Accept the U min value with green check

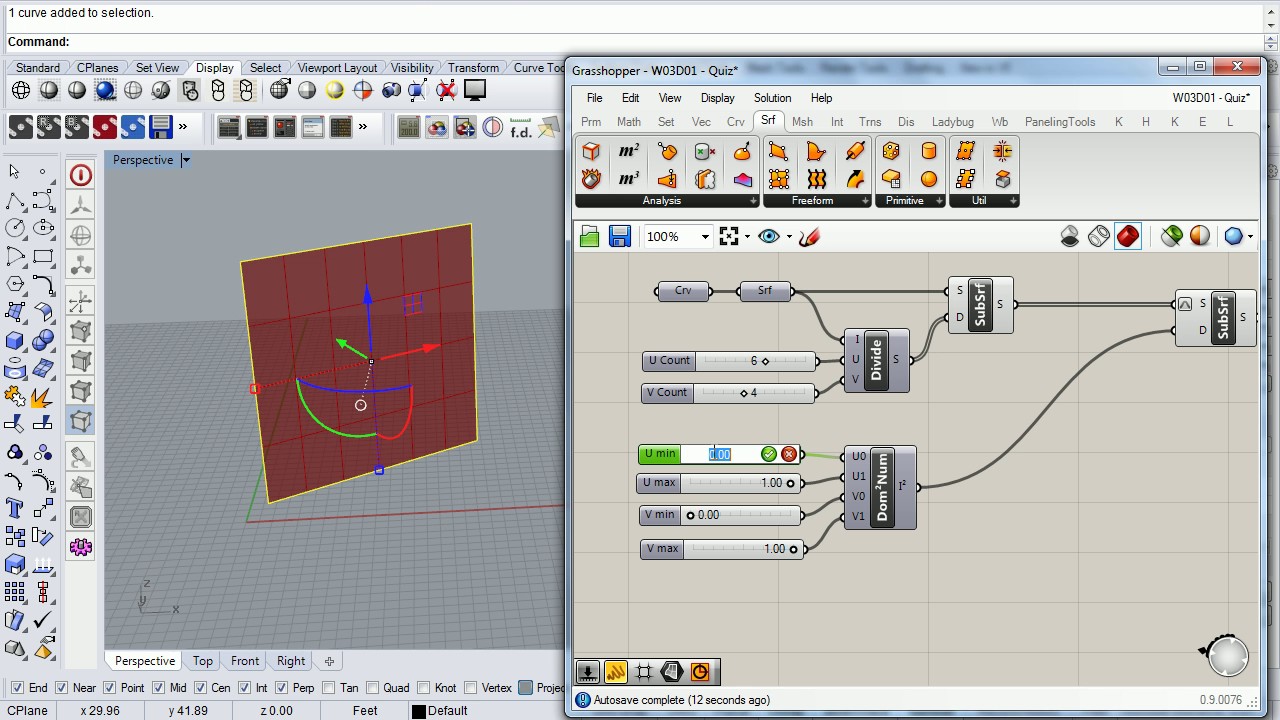pos(769,454)
